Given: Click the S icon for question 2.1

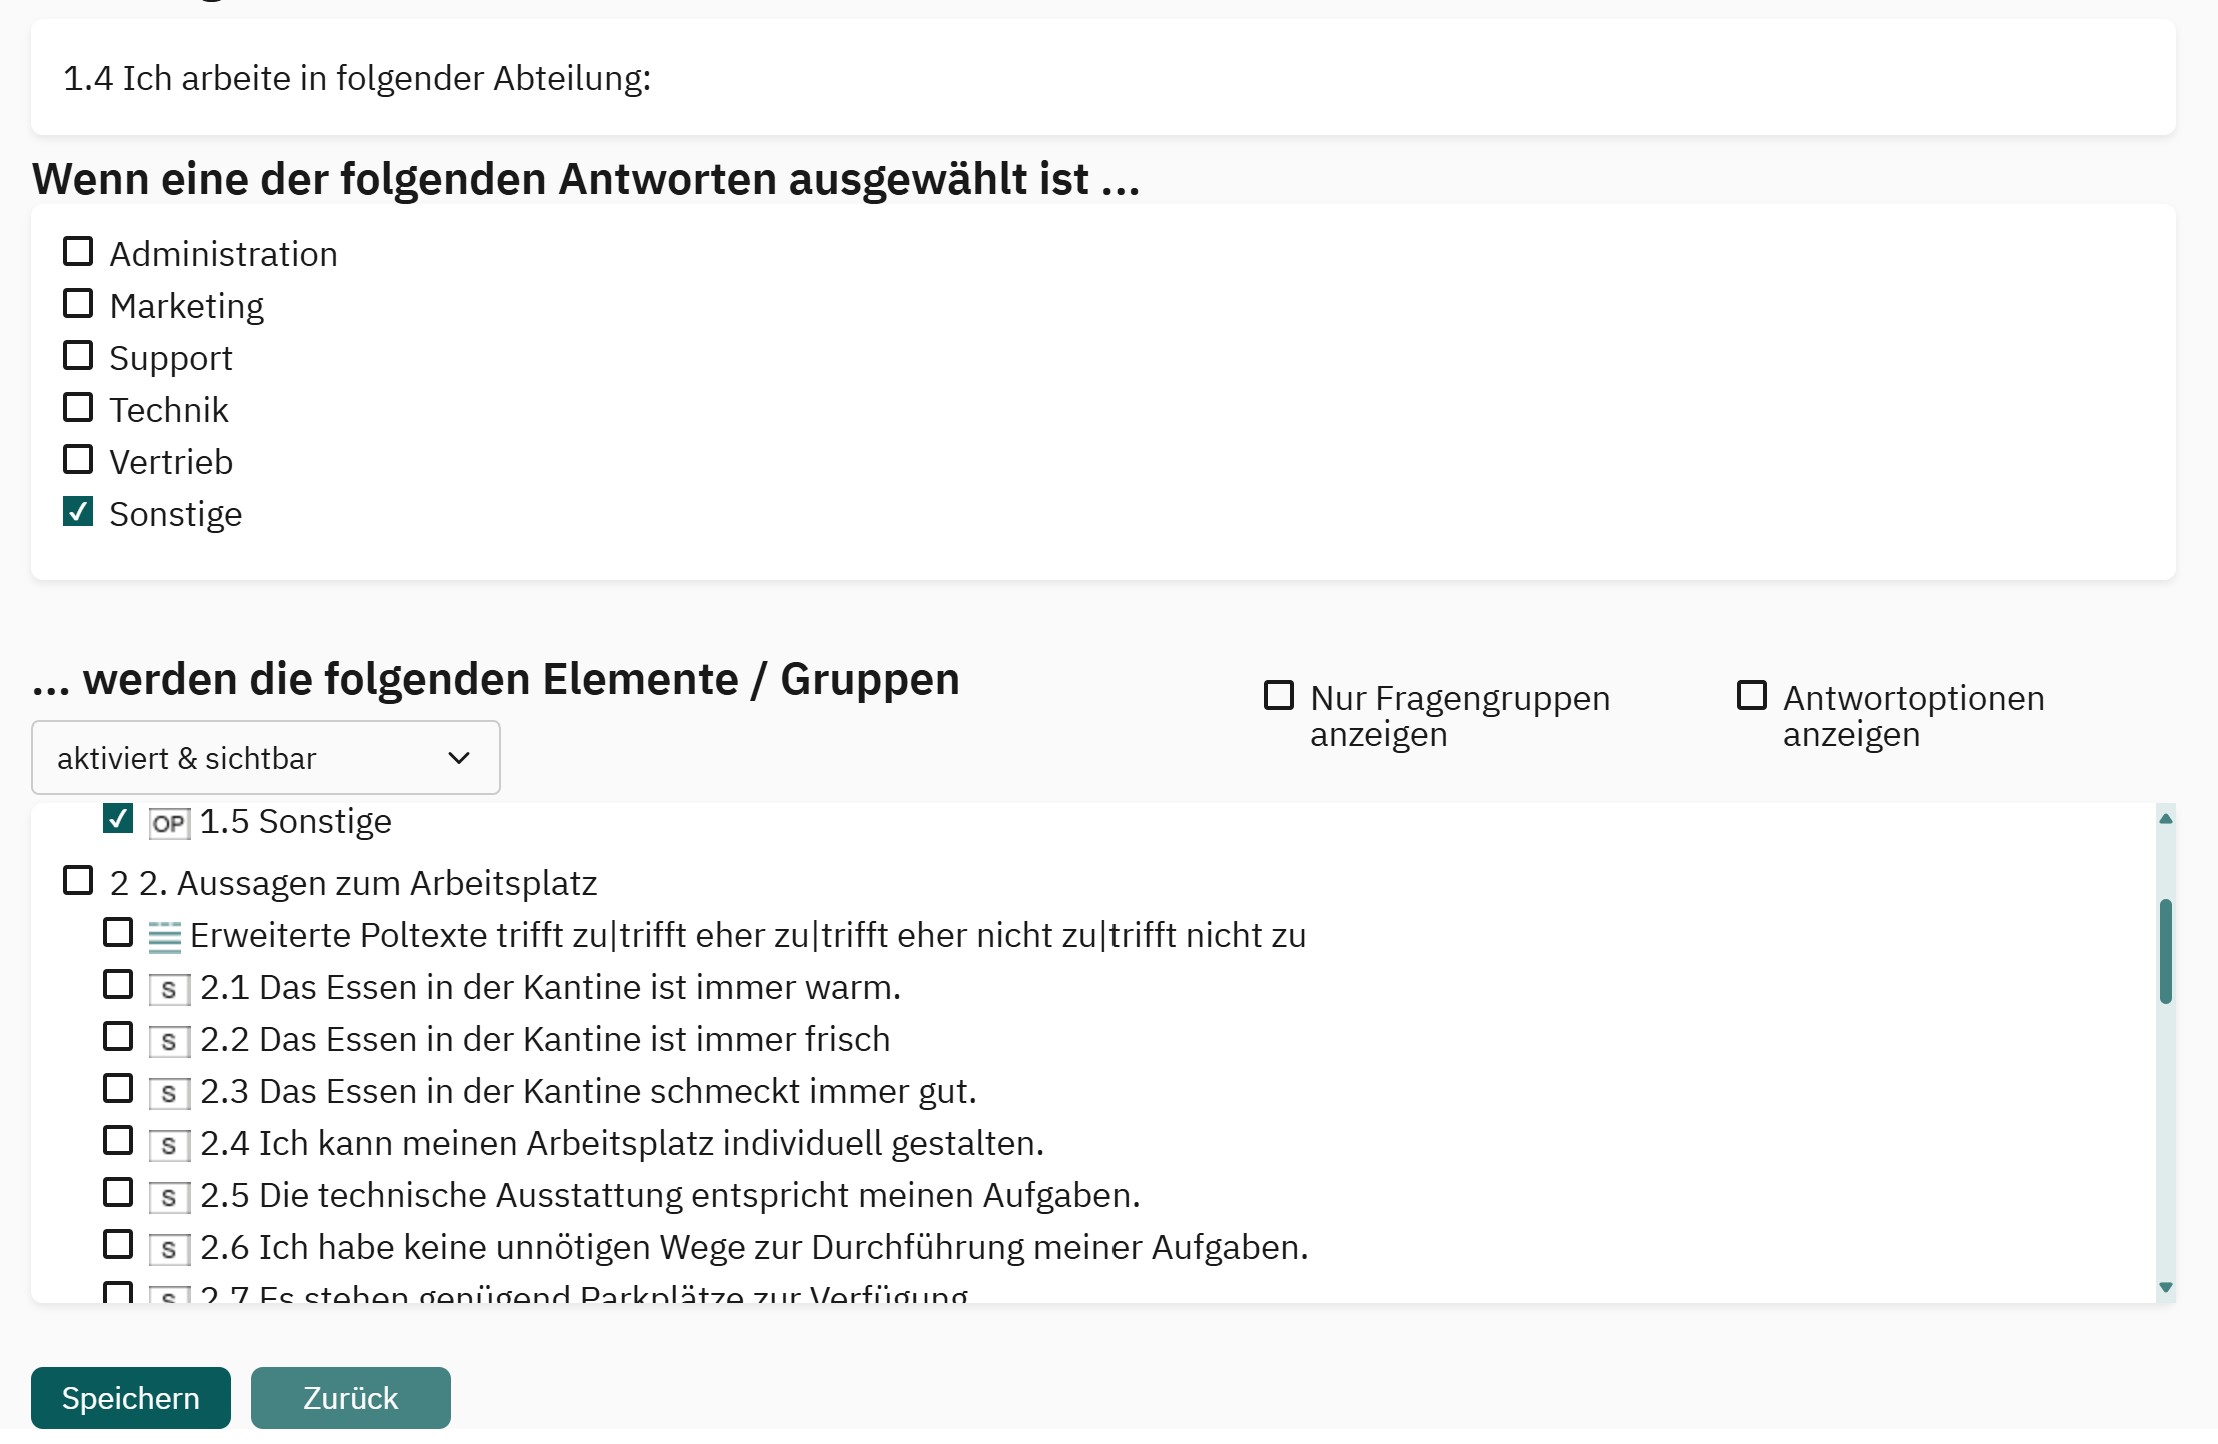Looking at the screenshot, I should [169, 990].
